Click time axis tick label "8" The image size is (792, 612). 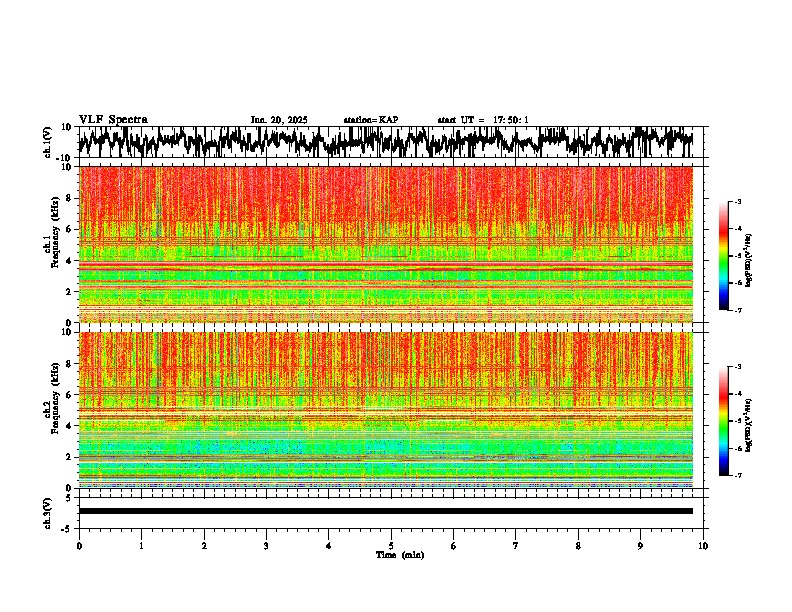pyautogui.click(x=578, y=546)
